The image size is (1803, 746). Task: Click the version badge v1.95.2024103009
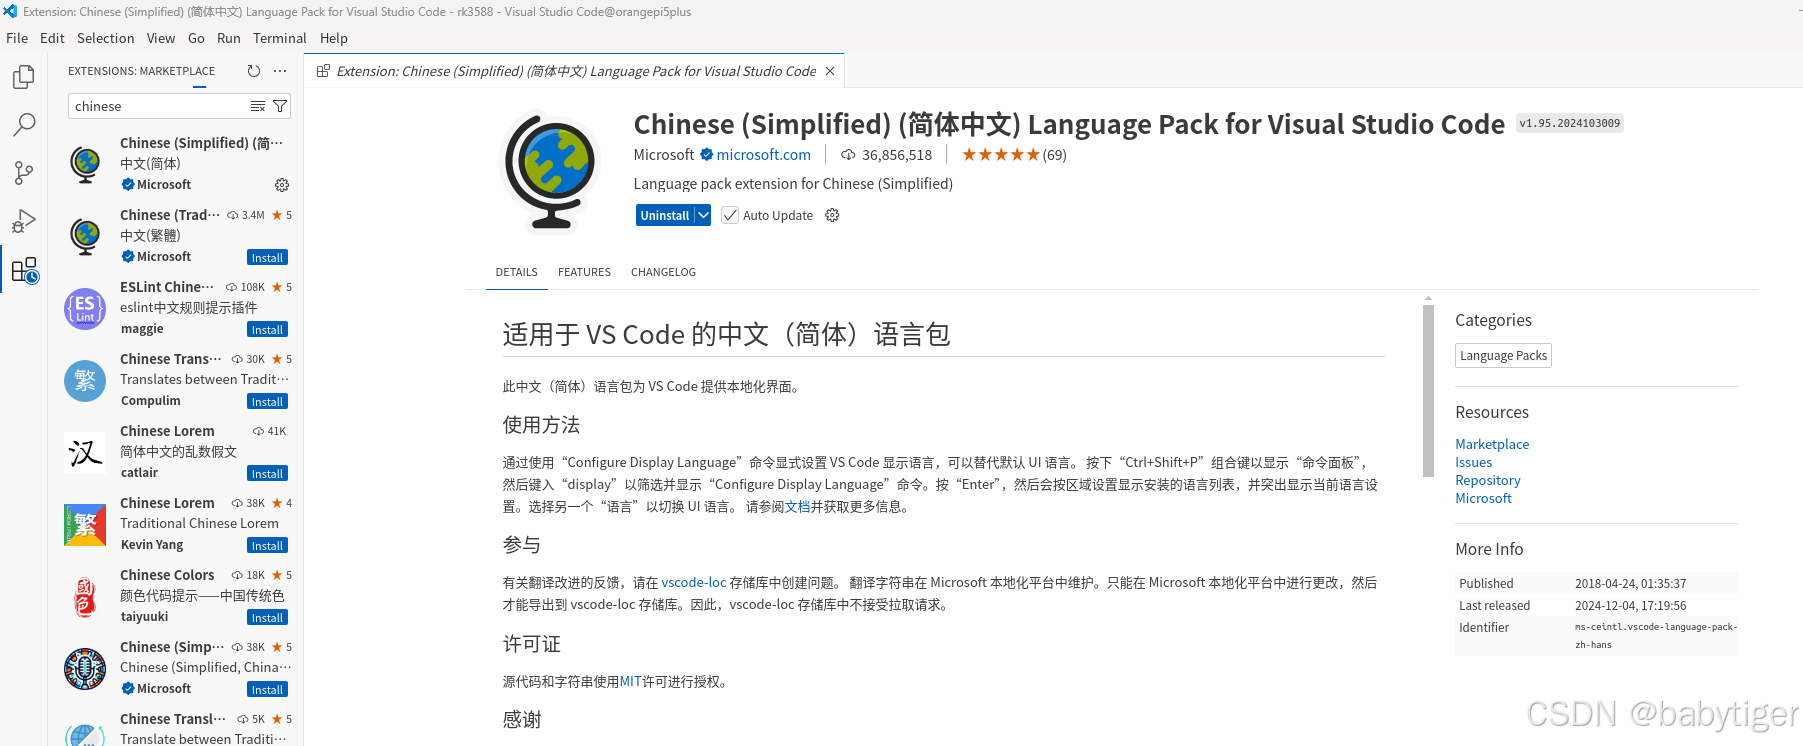click(1569, 123)
